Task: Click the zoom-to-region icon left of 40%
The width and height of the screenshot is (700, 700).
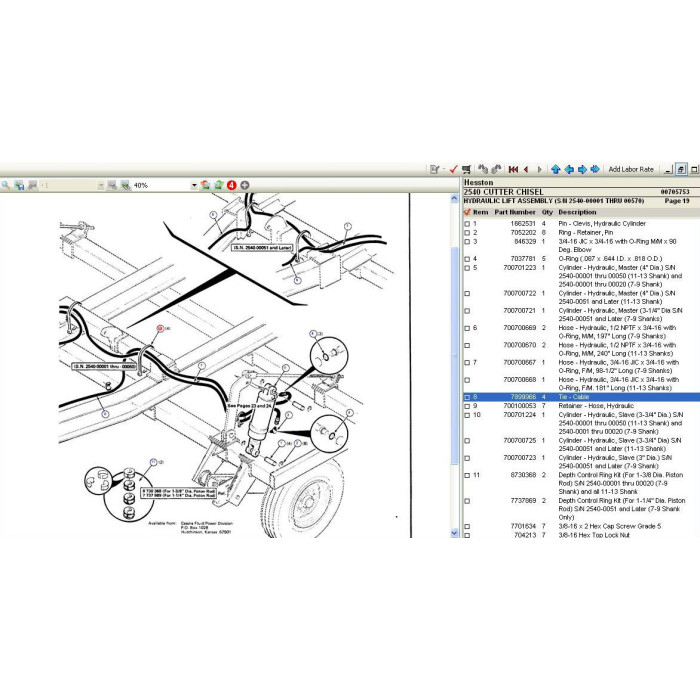Action: click(x=112, y=185)
